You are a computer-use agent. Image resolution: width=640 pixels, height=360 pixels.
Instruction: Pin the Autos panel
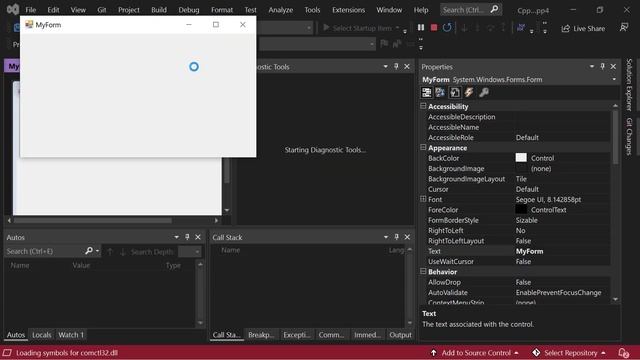coord(187,237)
